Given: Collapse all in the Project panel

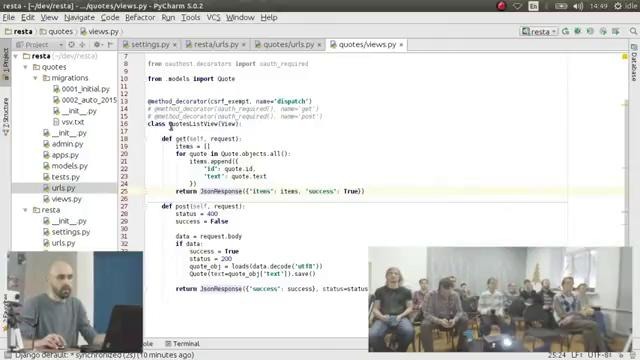Looking at the screenshot, I should pos(82,44).
